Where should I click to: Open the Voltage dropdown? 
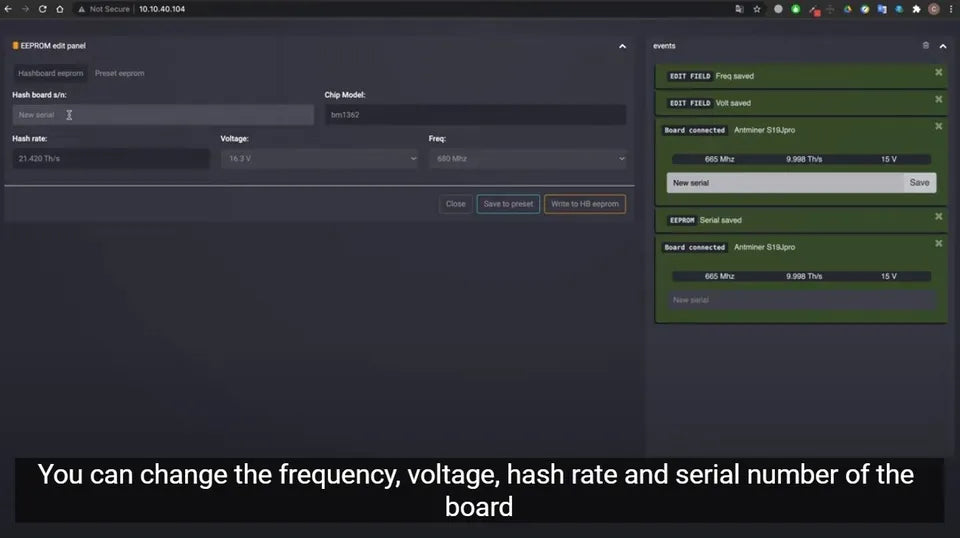pos(319,159)
